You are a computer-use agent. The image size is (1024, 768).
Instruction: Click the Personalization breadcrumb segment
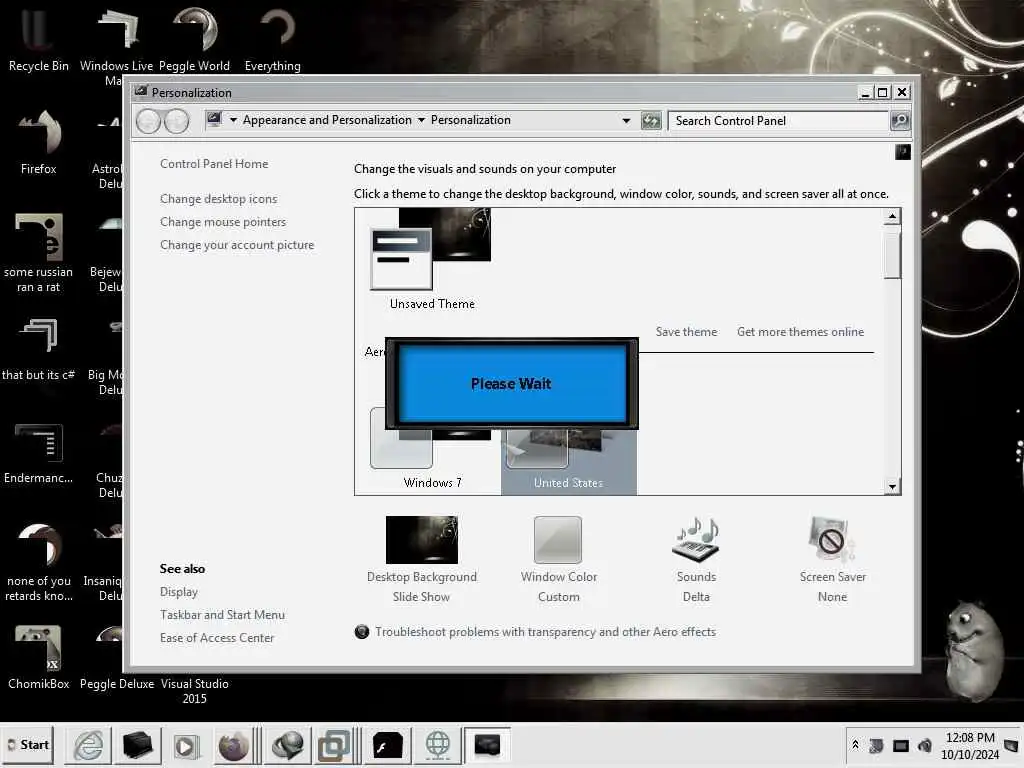pyautogui.click(x=470, y=120)
